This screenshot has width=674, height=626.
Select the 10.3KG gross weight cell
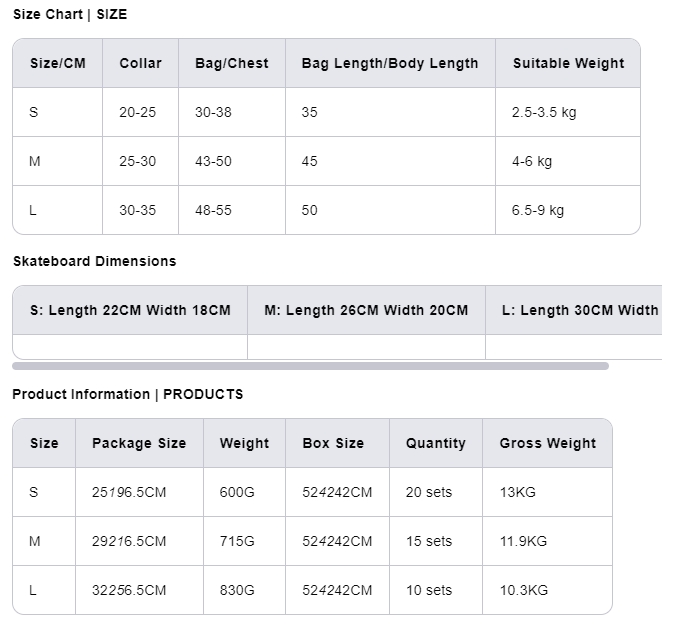(x=524, y=590)
